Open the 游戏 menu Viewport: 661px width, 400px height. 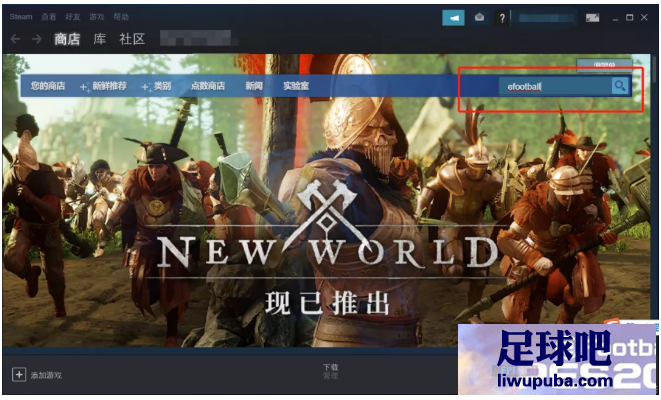[x=97, y=17]
